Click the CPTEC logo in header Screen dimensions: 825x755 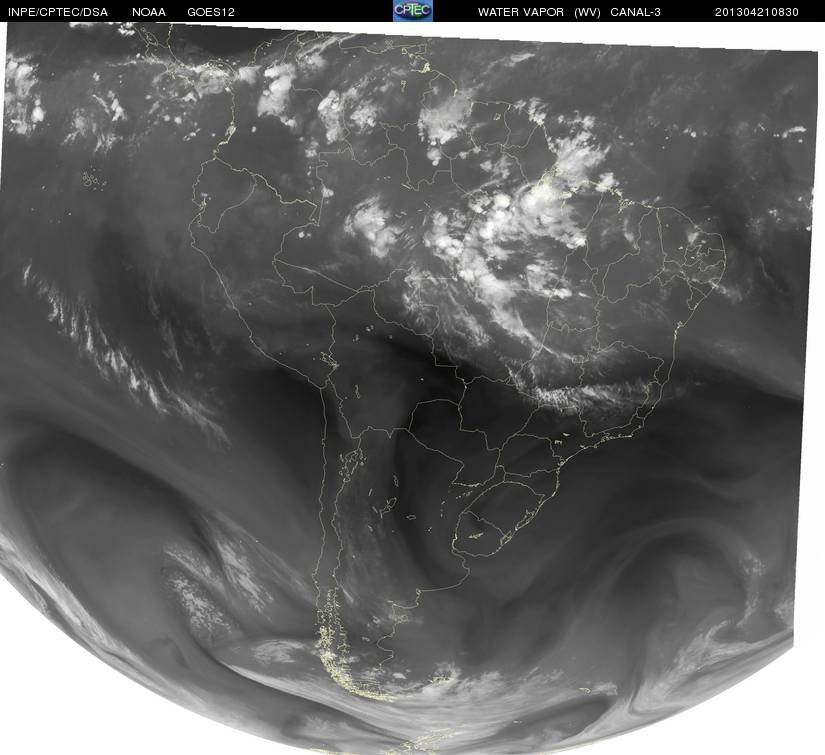pos(412,11)
